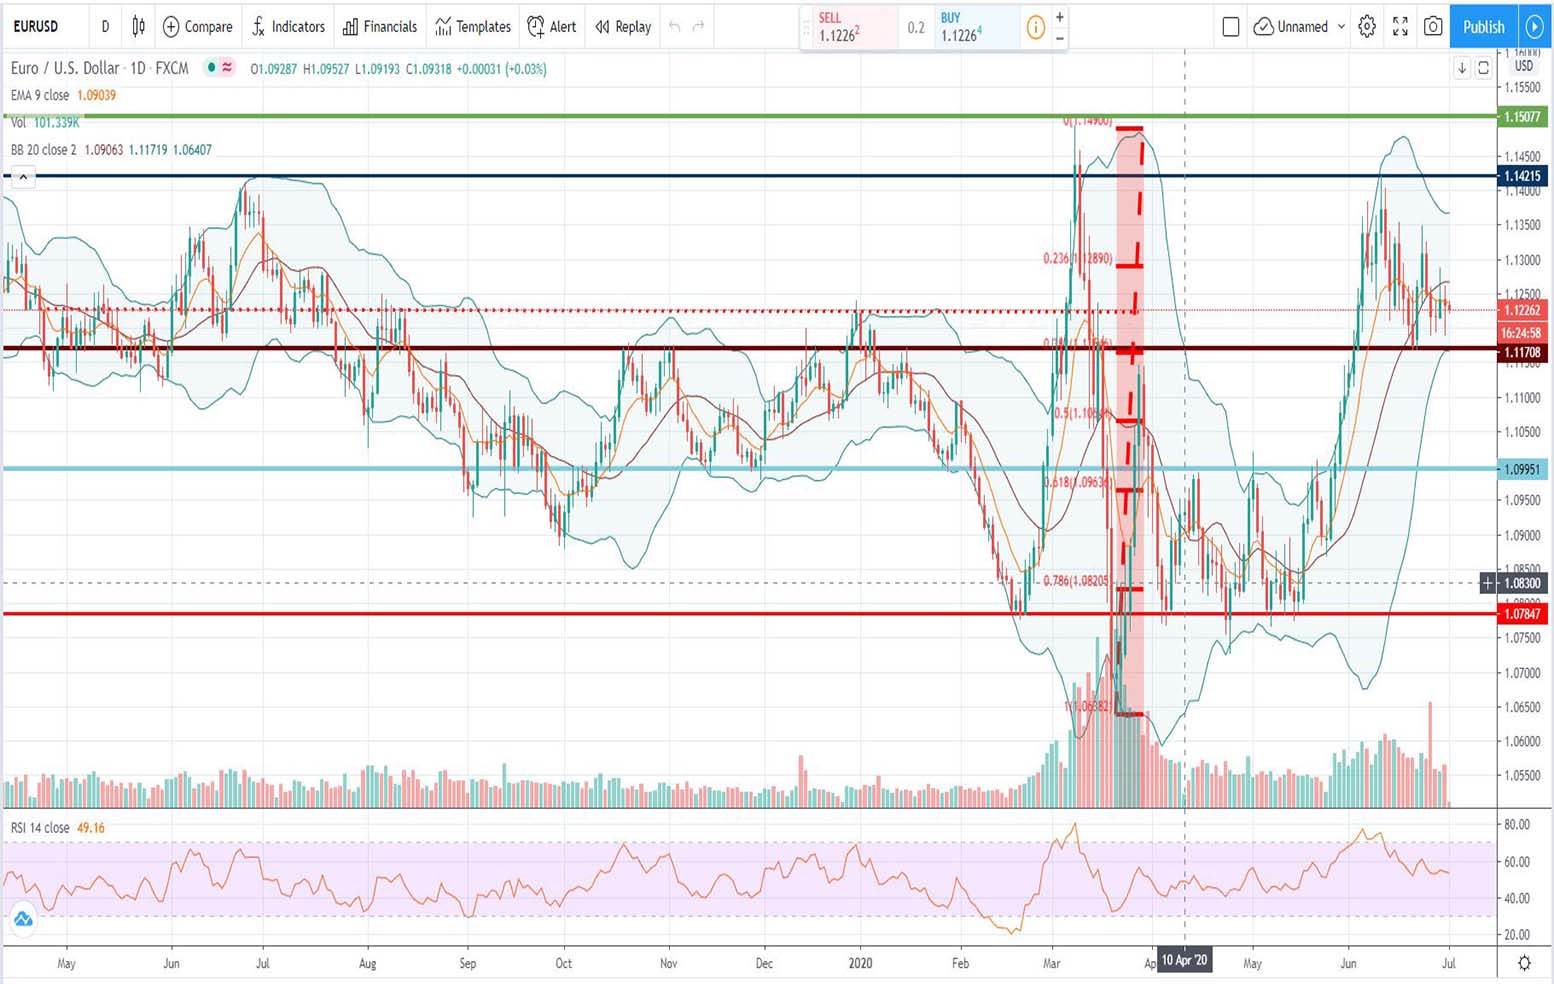Open the Indicators menu
The height and width of the screenshot is (984, 1554).
tap(288, 27)
